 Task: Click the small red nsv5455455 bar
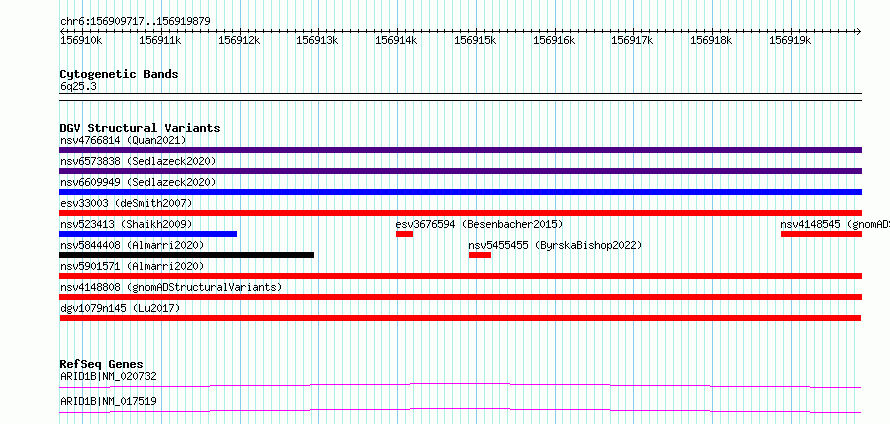coord(480,255)
